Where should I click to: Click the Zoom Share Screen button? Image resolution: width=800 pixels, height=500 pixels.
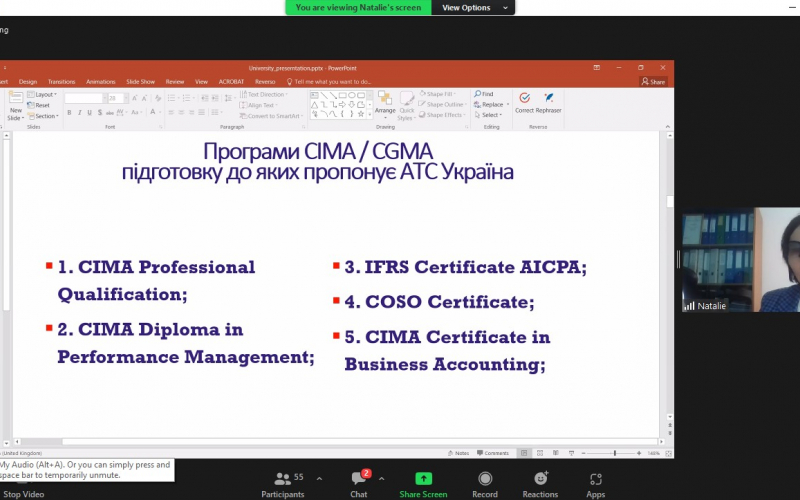423,485
